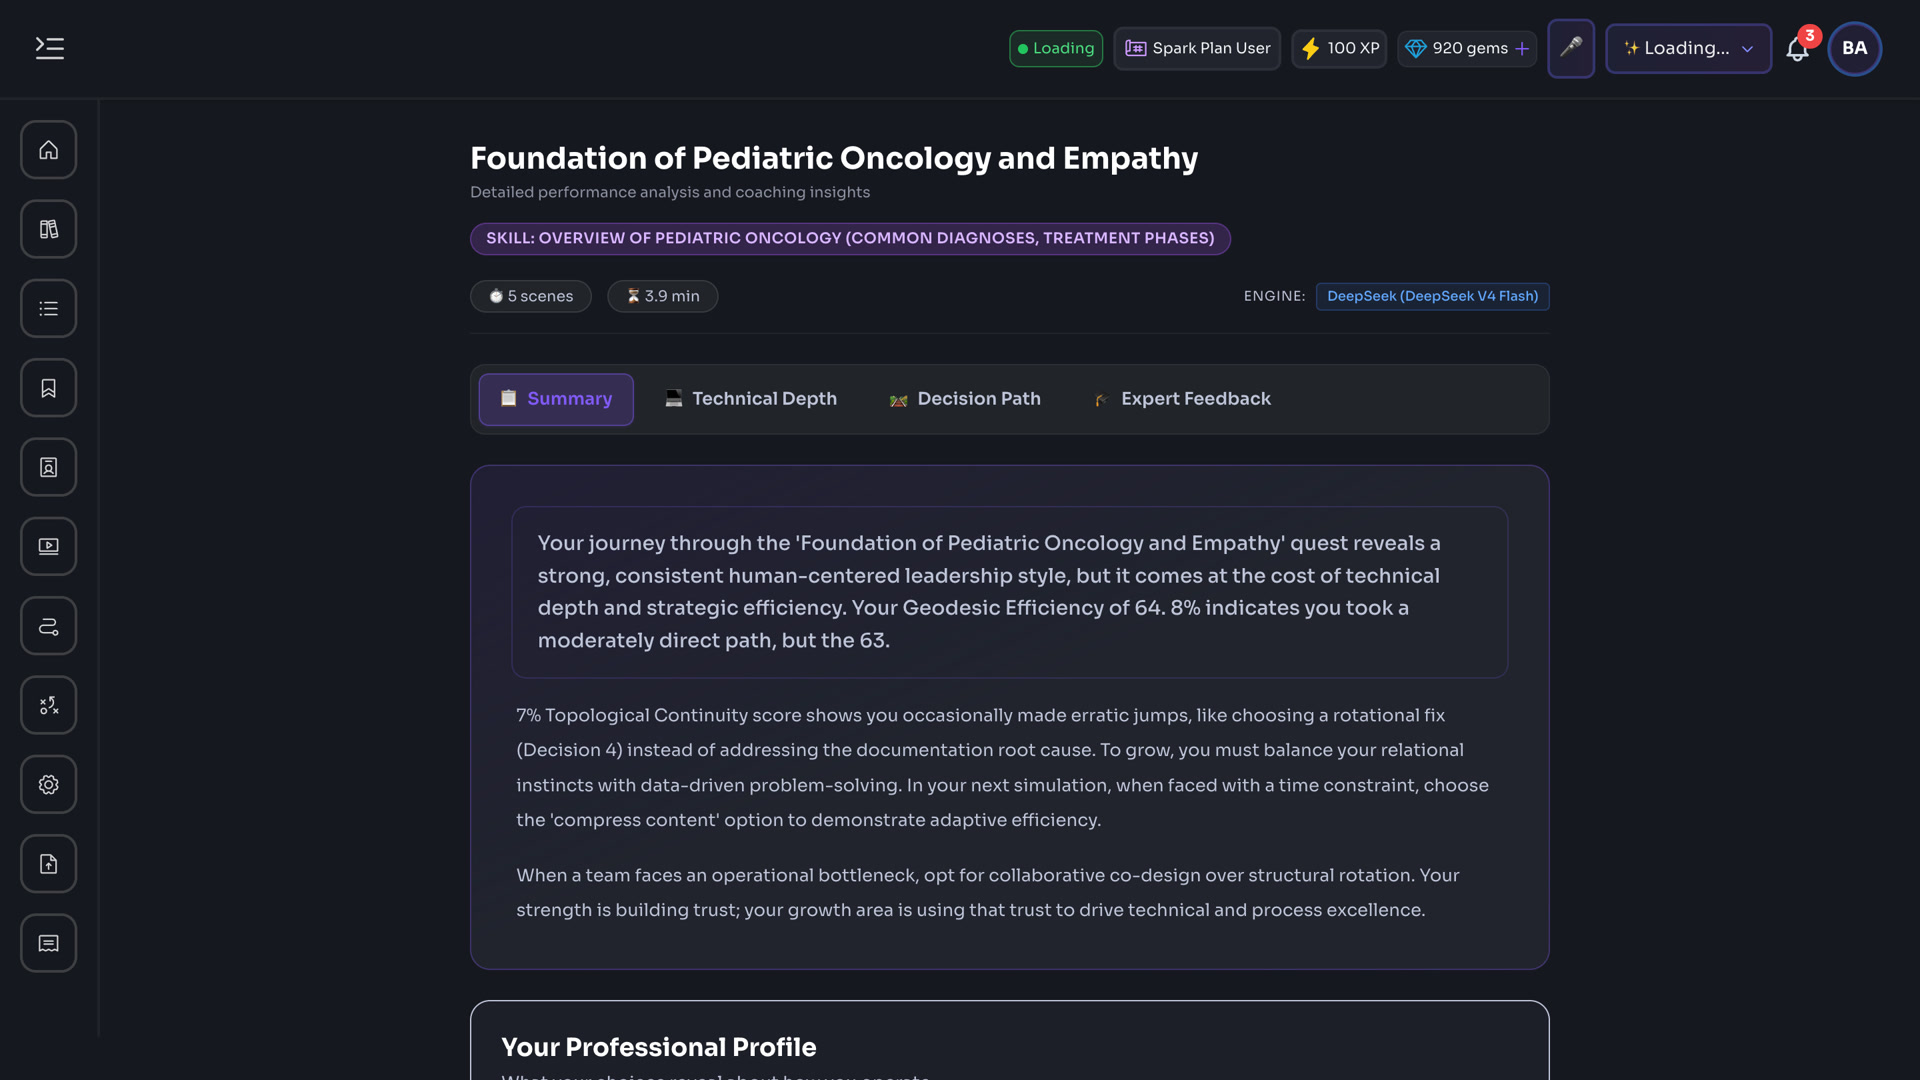The height and width of the screenshot is (1080, 1920).
Task: Open the settings gear sidebar icon
Action: pos(48,784)
